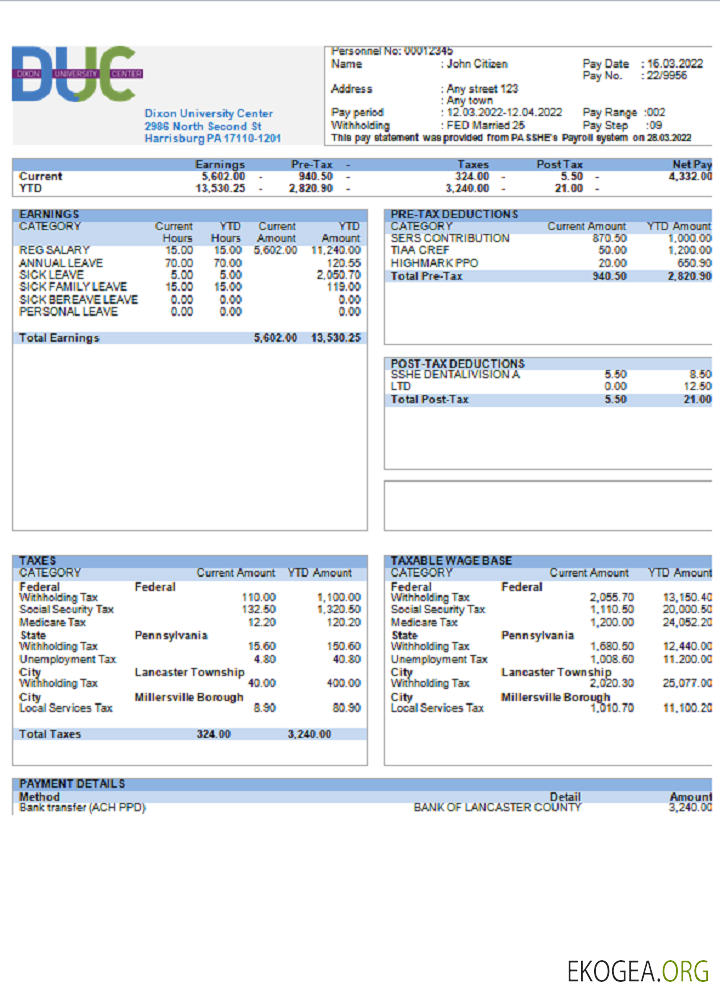
Task: Click the BANK OF LANCASTER COUNTY detail
Action: (496, 807)
